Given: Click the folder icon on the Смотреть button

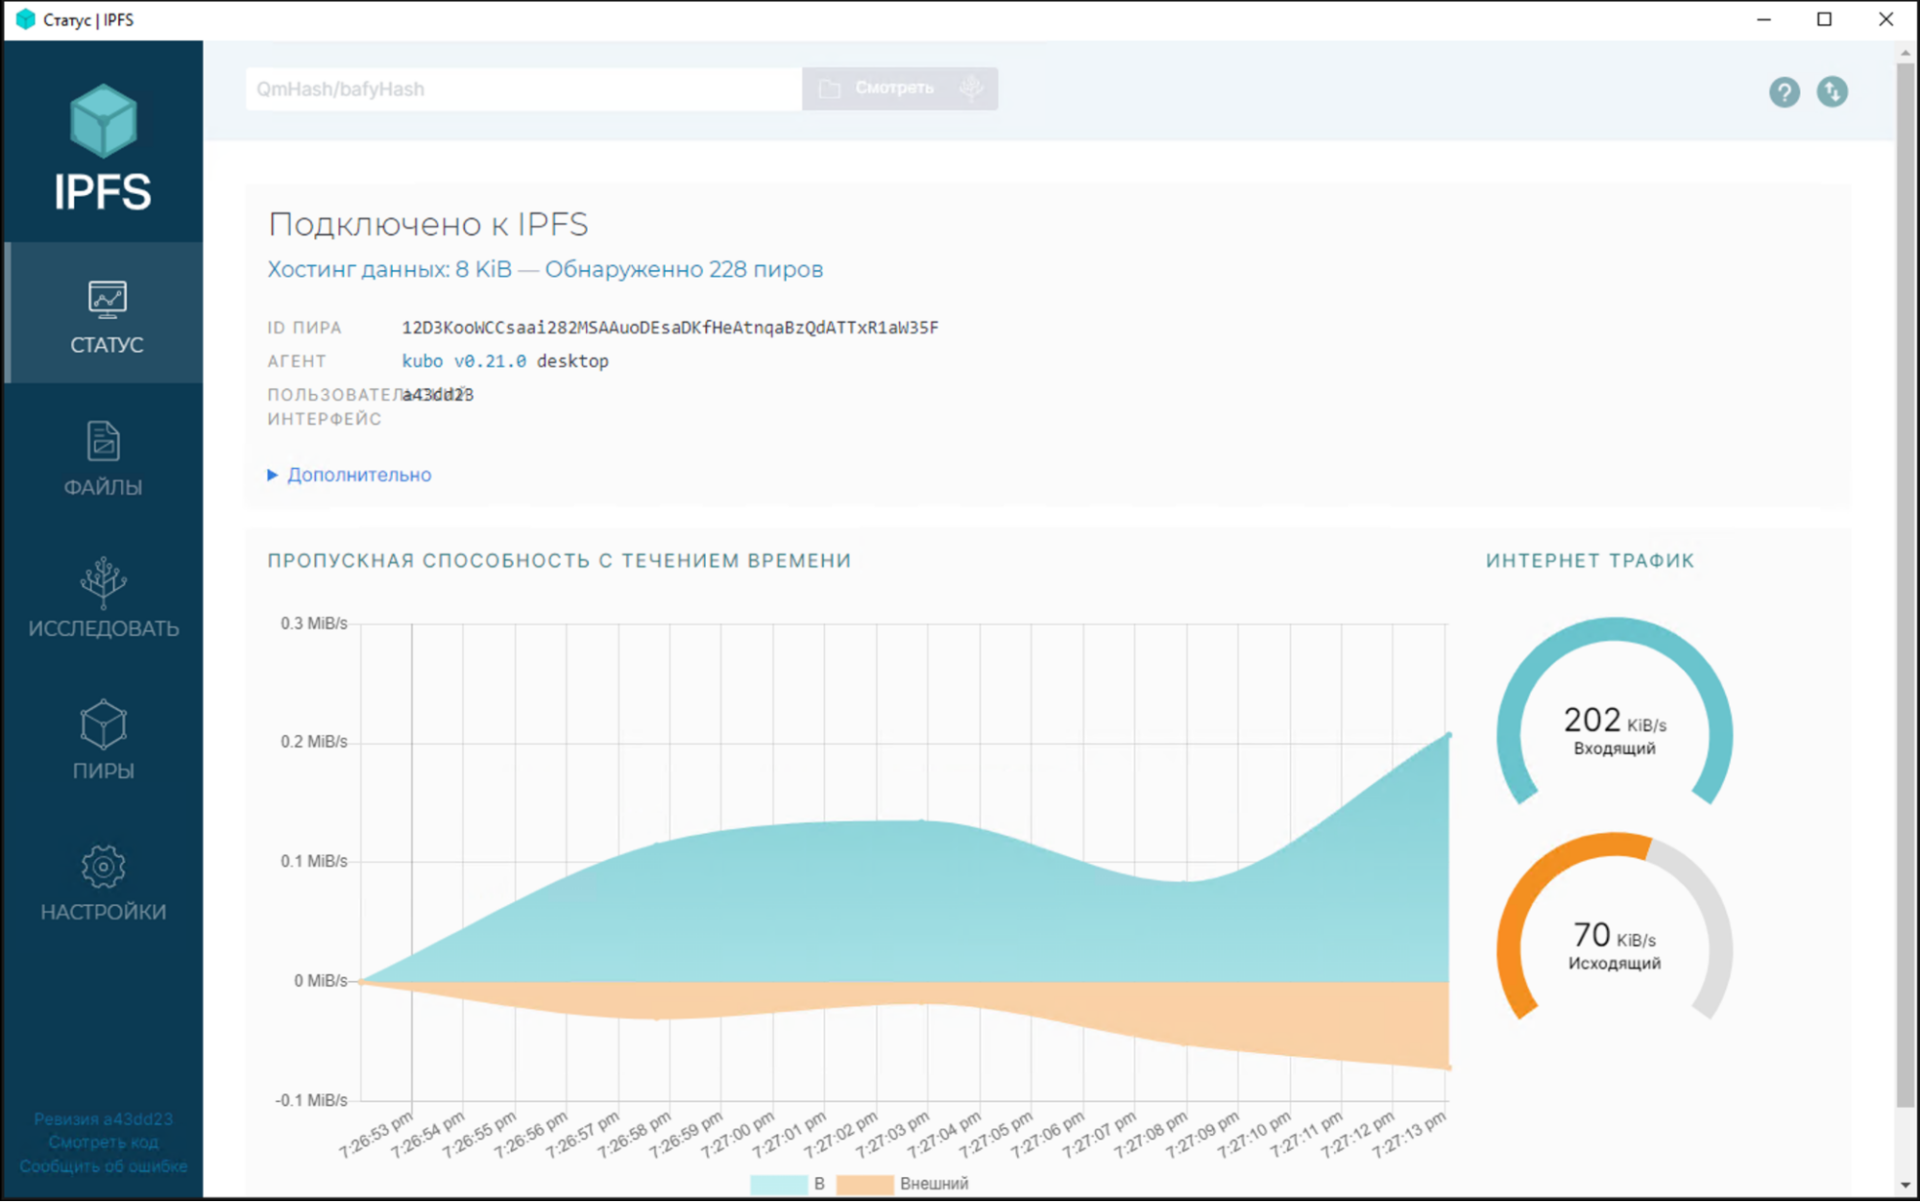Looking at the screenshot, I should 829,88.
